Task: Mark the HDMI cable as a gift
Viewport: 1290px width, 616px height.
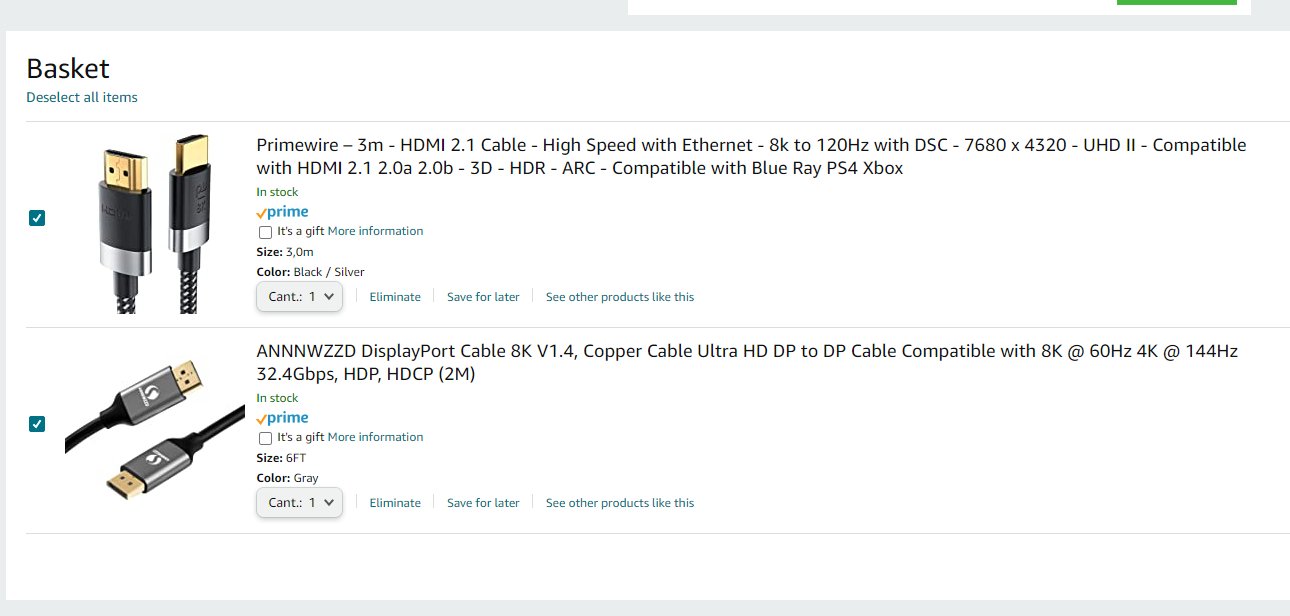Action: 266,232
